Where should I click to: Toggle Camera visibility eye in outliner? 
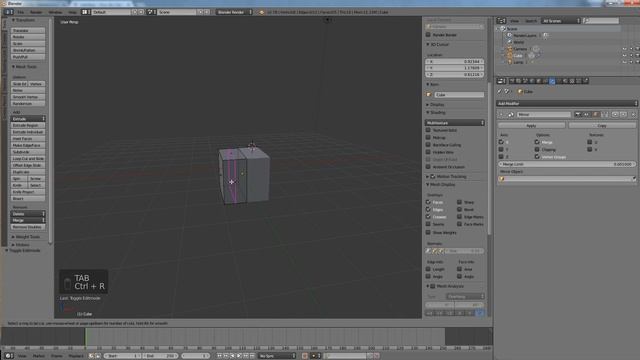[x=624, y=49]
